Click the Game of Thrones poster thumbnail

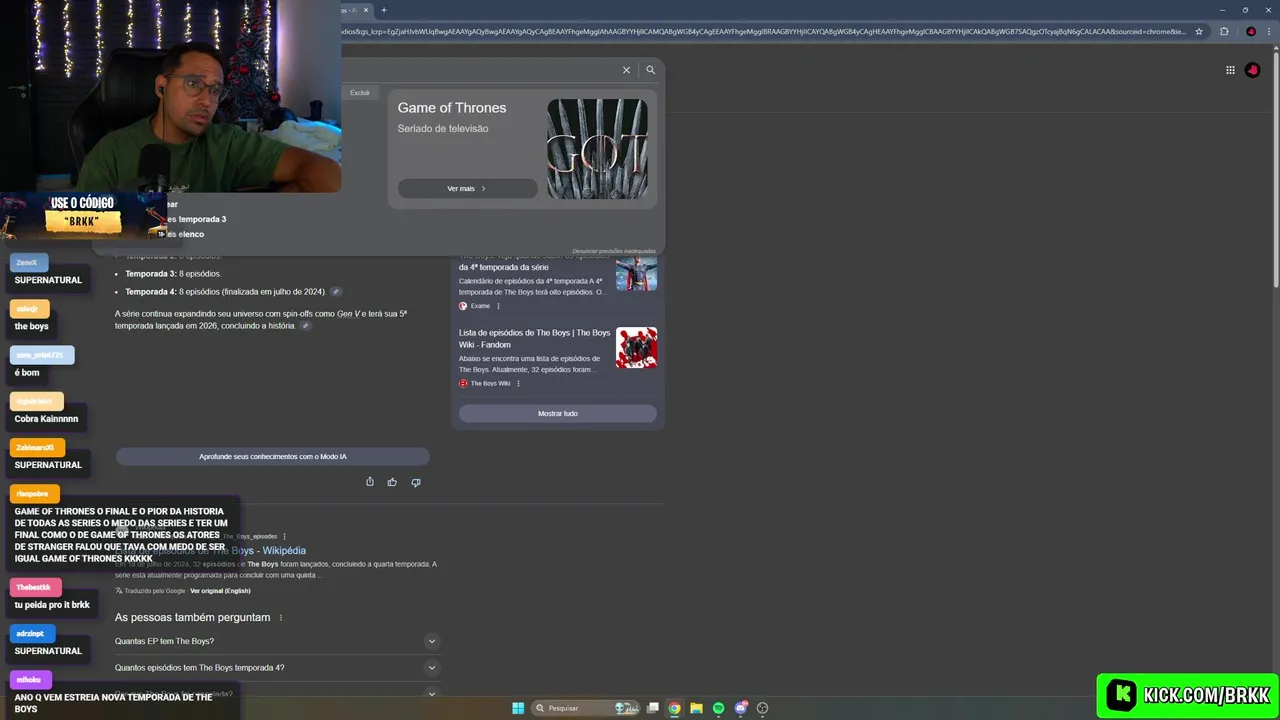597,148
